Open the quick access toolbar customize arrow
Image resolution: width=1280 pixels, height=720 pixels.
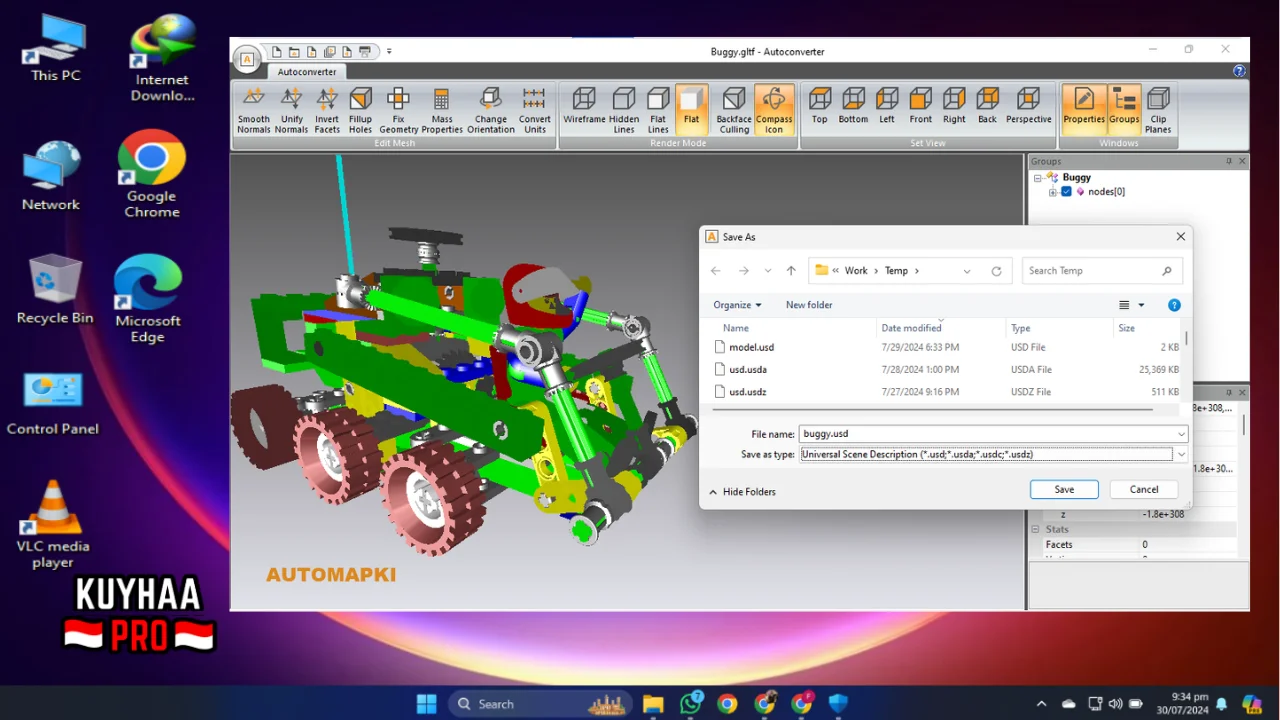389,52
